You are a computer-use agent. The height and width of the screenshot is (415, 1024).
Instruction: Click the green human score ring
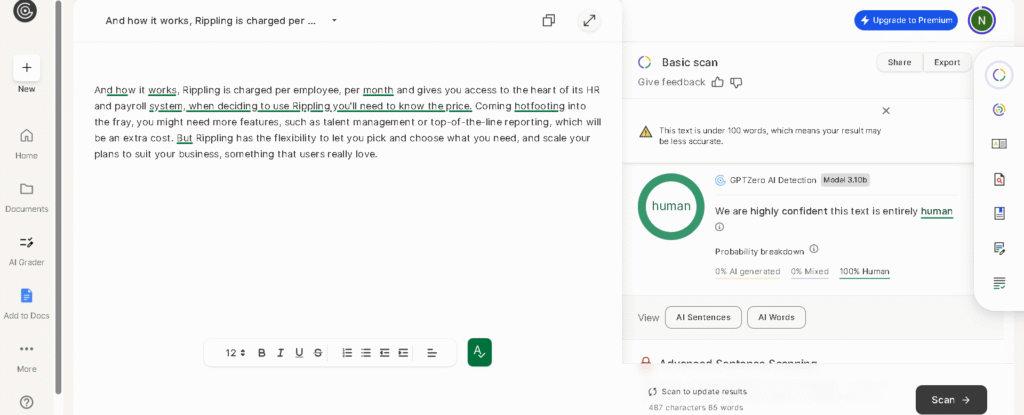(x=671, y=206)
